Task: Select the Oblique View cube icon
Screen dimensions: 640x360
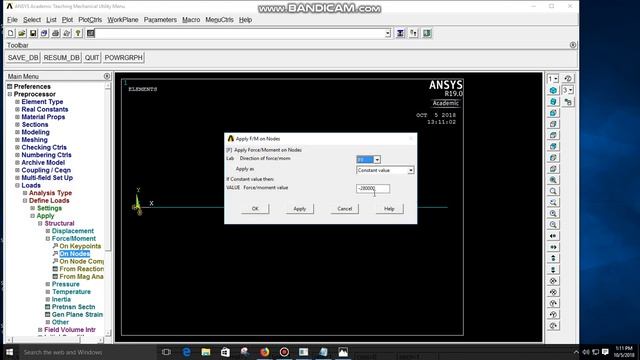Action: [x=553, y=101]
